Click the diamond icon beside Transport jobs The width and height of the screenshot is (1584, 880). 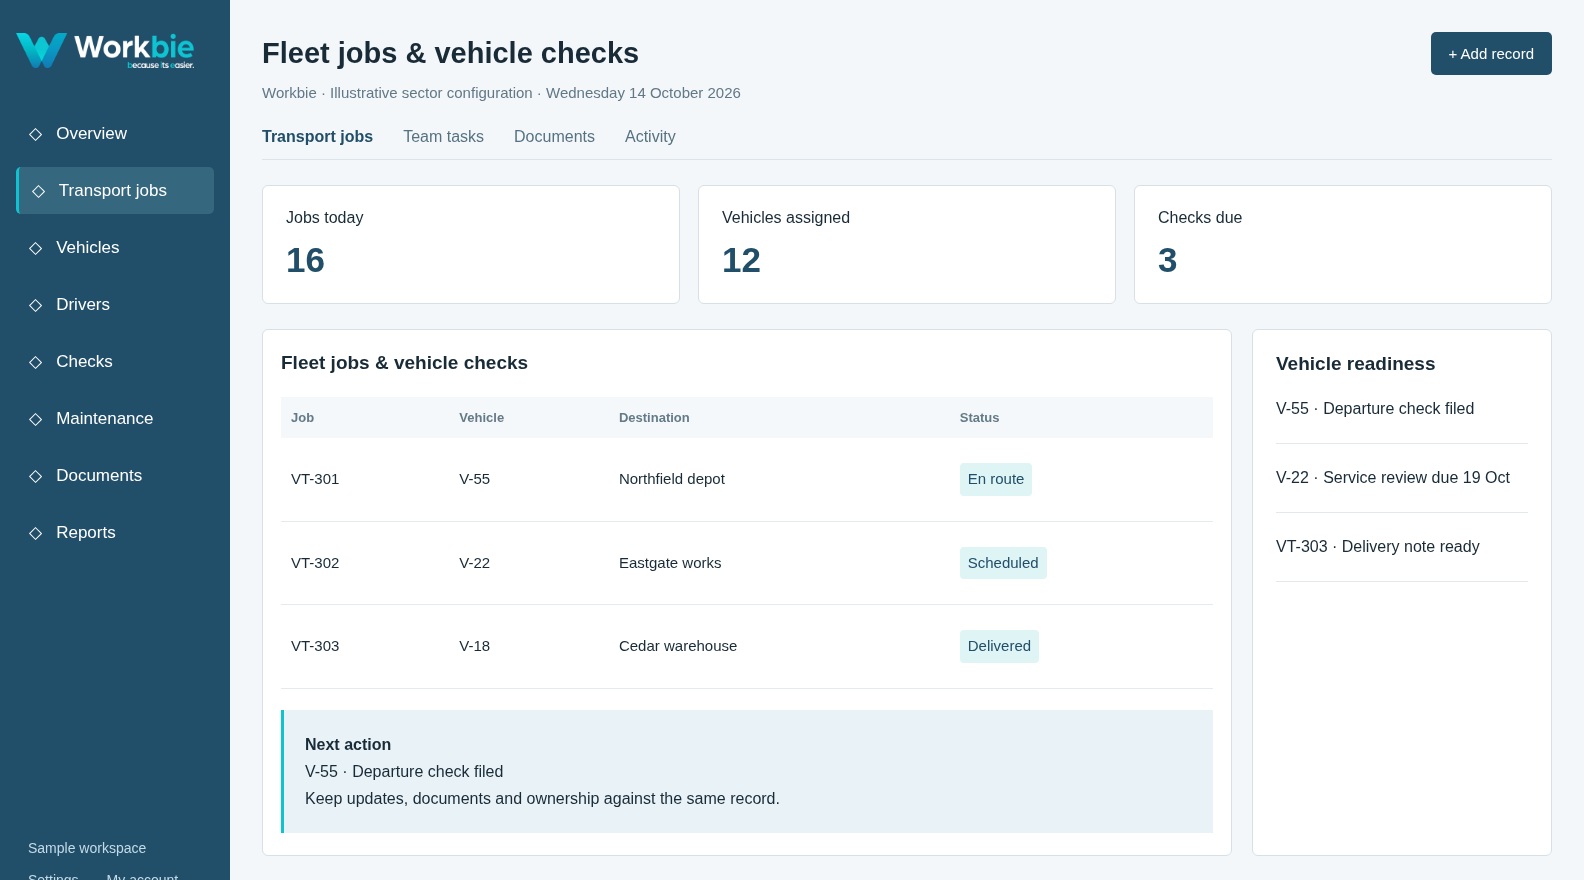click(39, 191)
